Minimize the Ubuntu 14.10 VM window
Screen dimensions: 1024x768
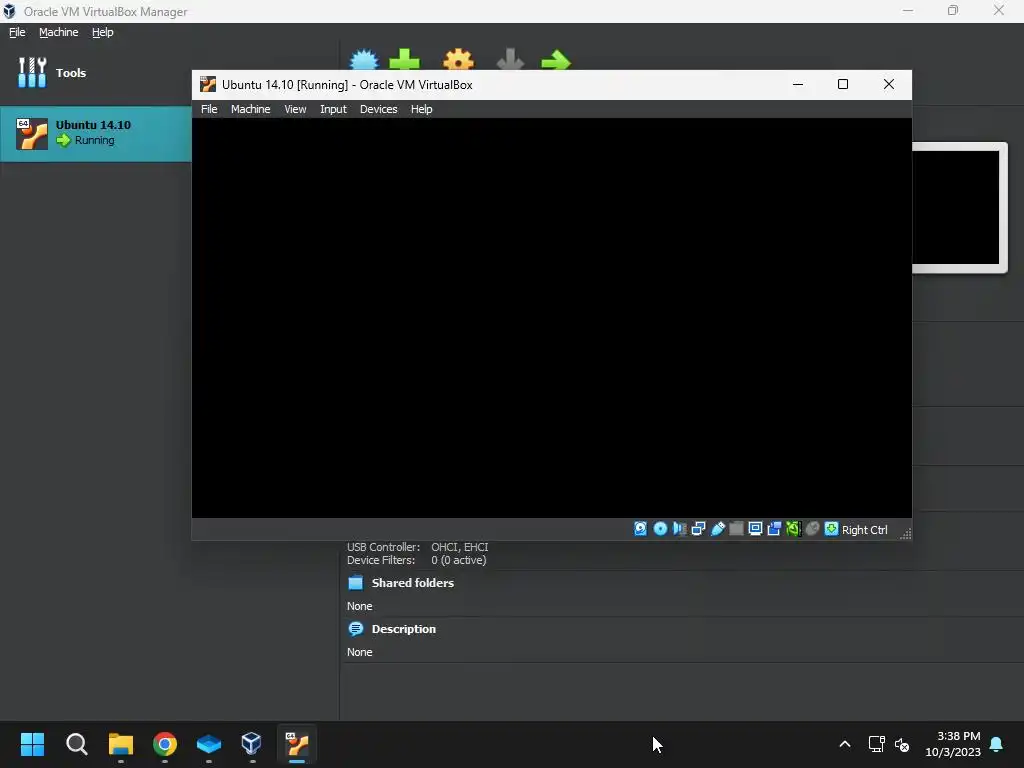[x=797, y=84]
